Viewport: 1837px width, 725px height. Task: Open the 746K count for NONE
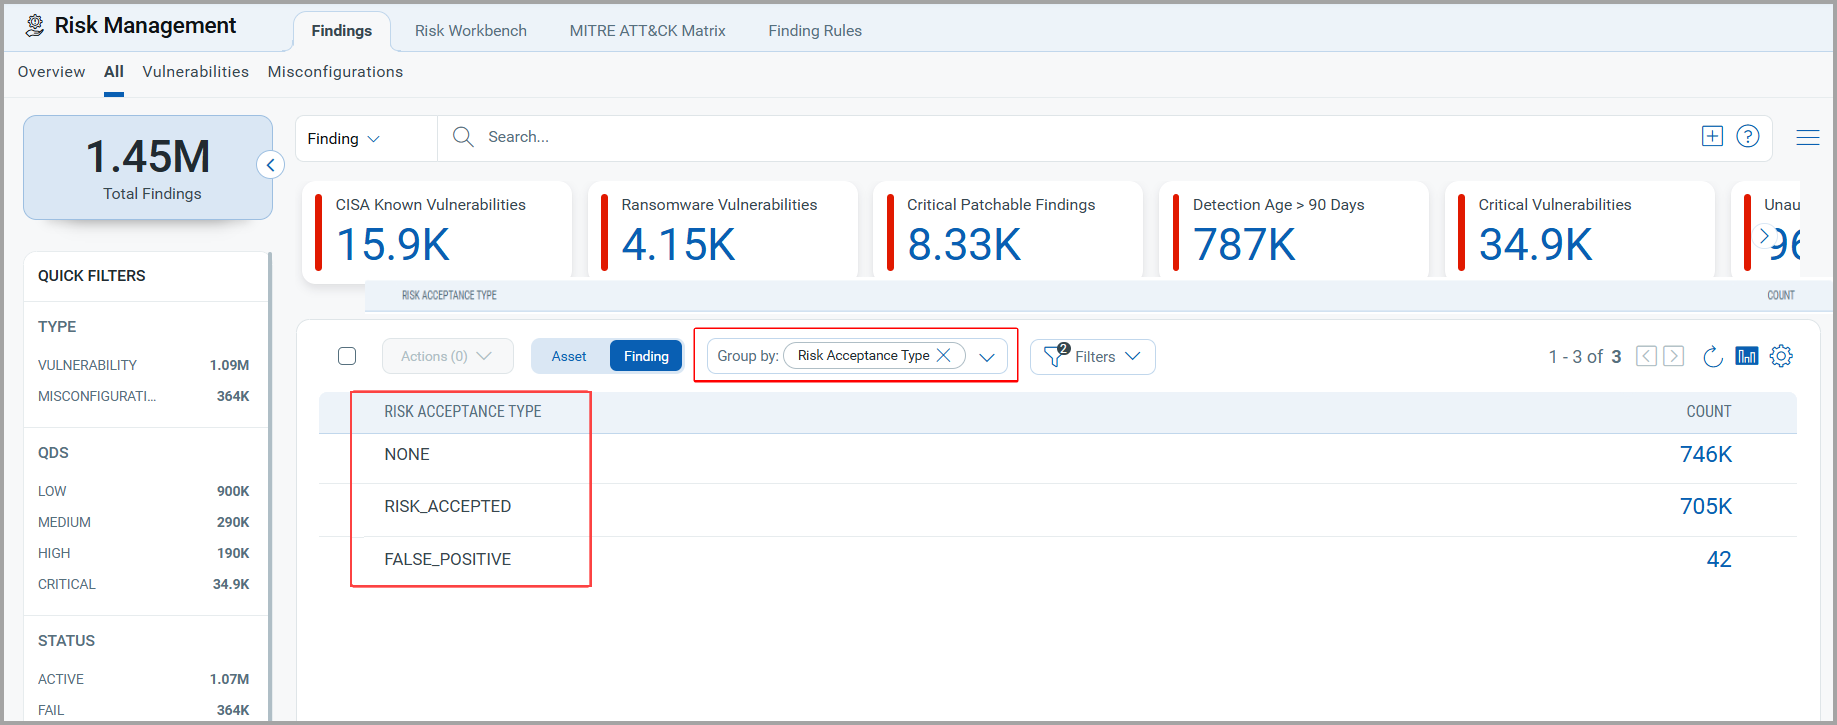(x=1705, y=454)
